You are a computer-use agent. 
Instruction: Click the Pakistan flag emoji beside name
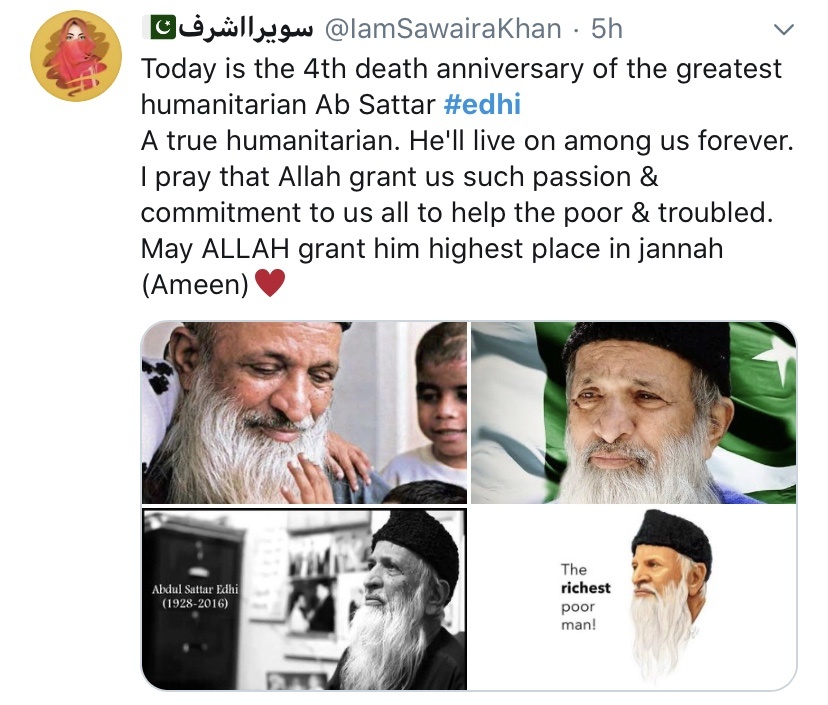tap(163, 28)
